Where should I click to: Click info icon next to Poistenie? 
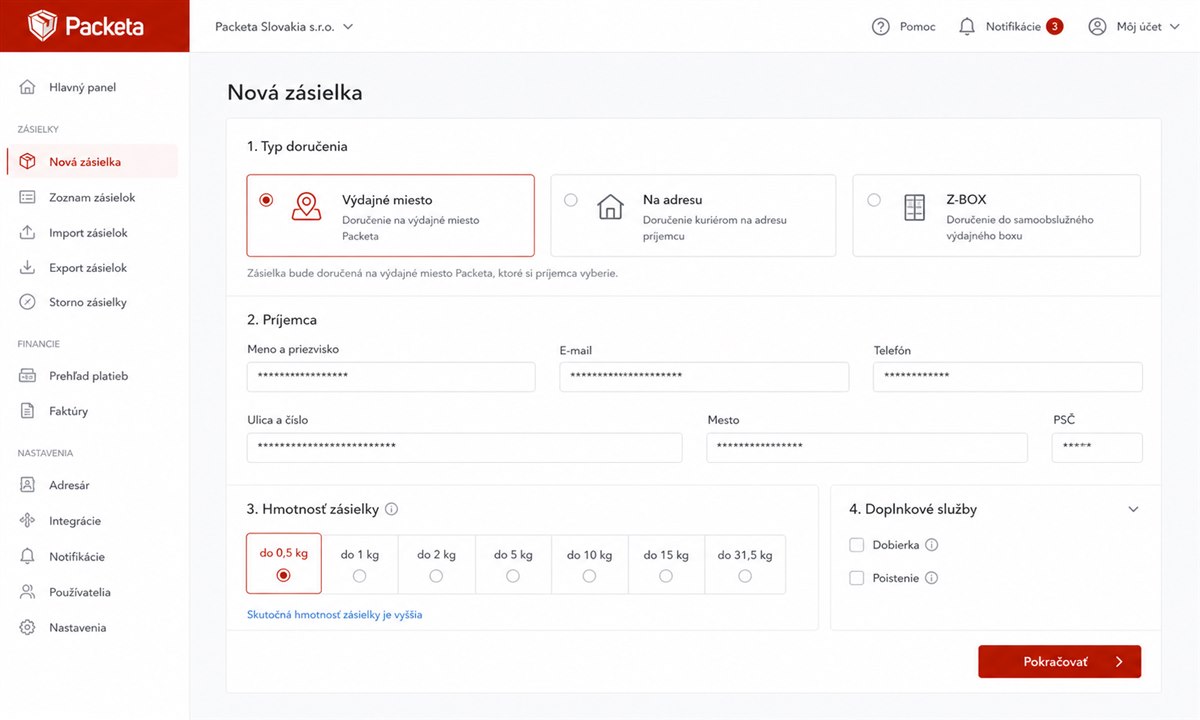932,578
